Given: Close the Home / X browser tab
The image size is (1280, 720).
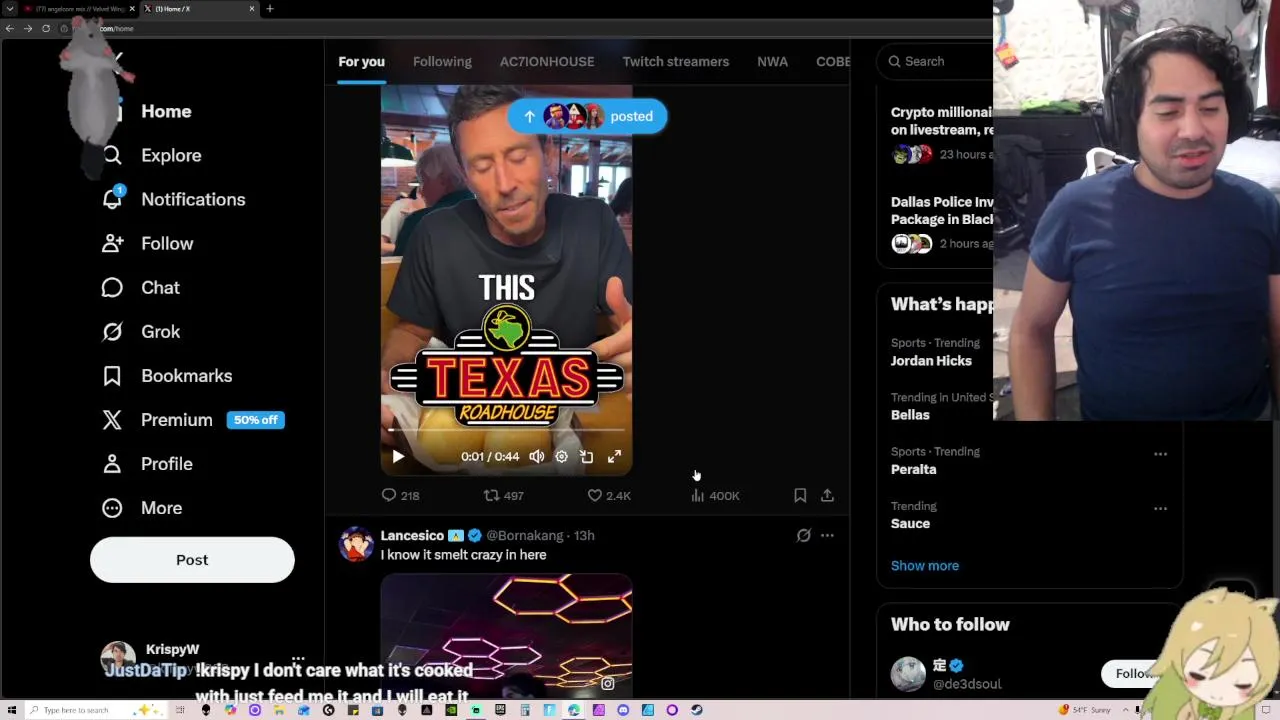Looking at the screenshot, I should [252, 9].
